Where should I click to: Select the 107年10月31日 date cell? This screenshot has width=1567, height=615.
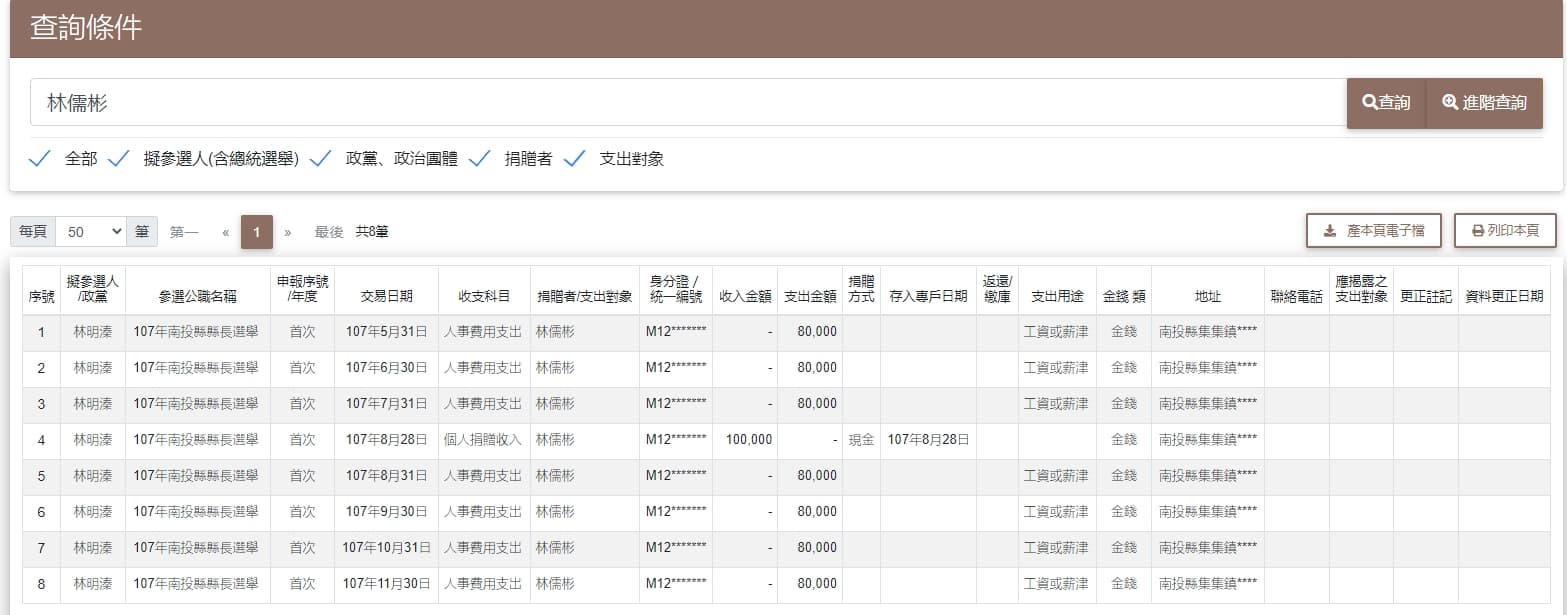[387, 548]
